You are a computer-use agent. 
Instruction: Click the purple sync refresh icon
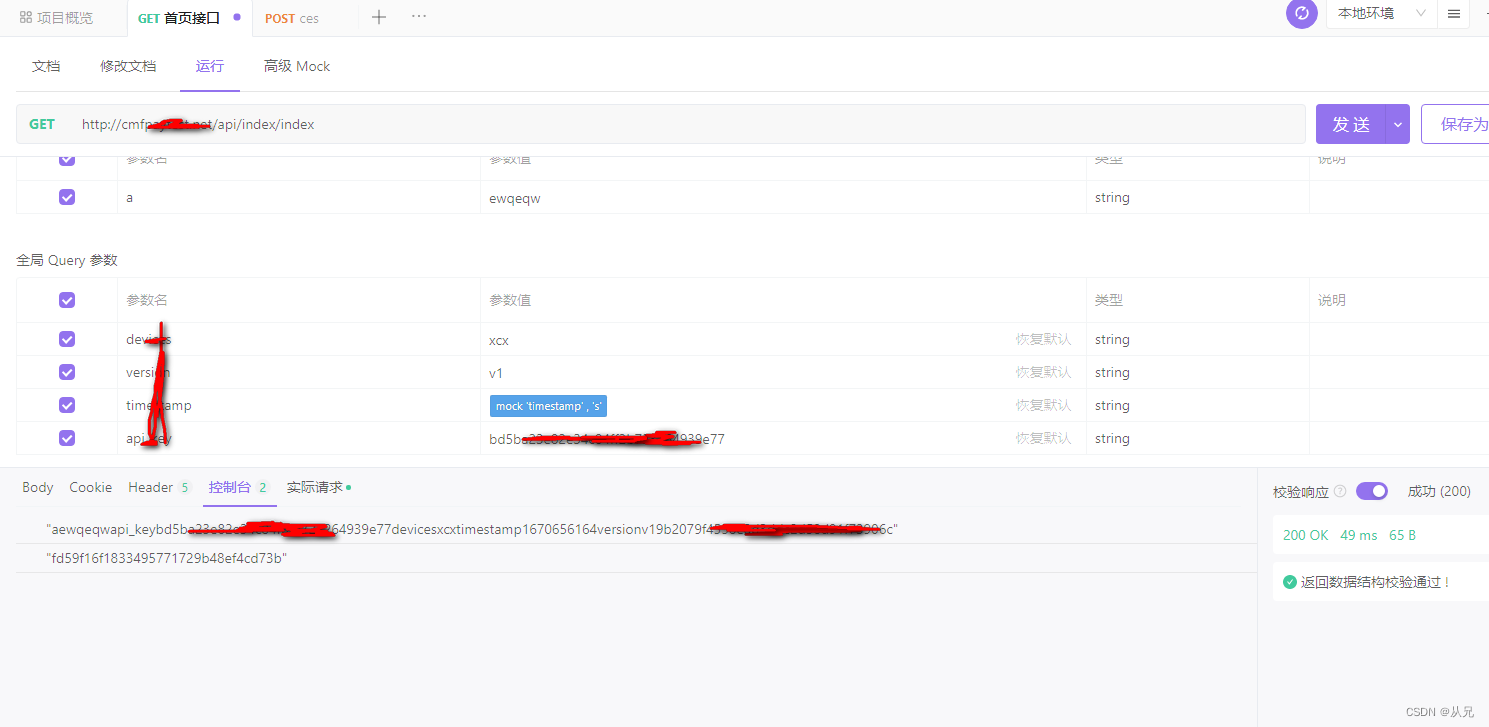1301,14
